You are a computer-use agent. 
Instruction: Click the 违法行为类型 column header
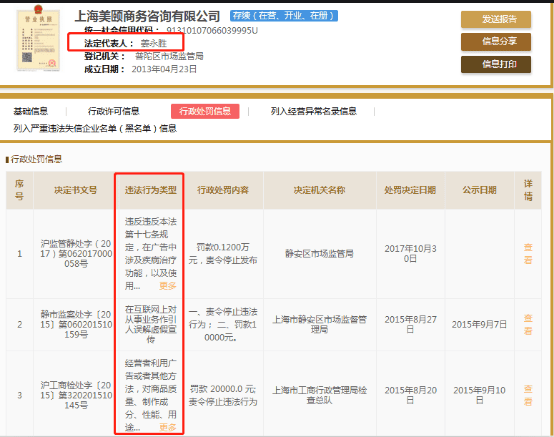click(x=151, y=190)
